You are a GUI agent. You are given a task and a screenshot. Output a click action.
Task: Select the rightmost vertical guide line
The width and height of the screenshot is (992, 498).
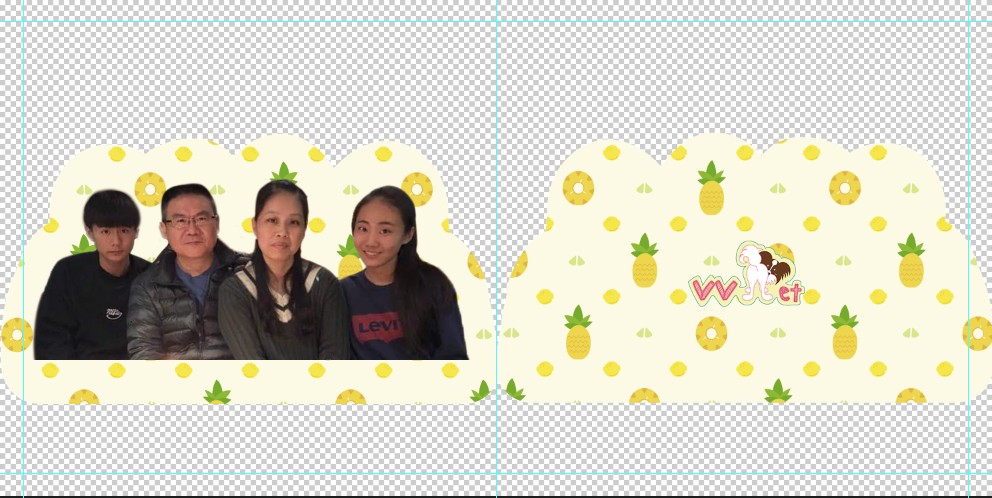(968, 100)
